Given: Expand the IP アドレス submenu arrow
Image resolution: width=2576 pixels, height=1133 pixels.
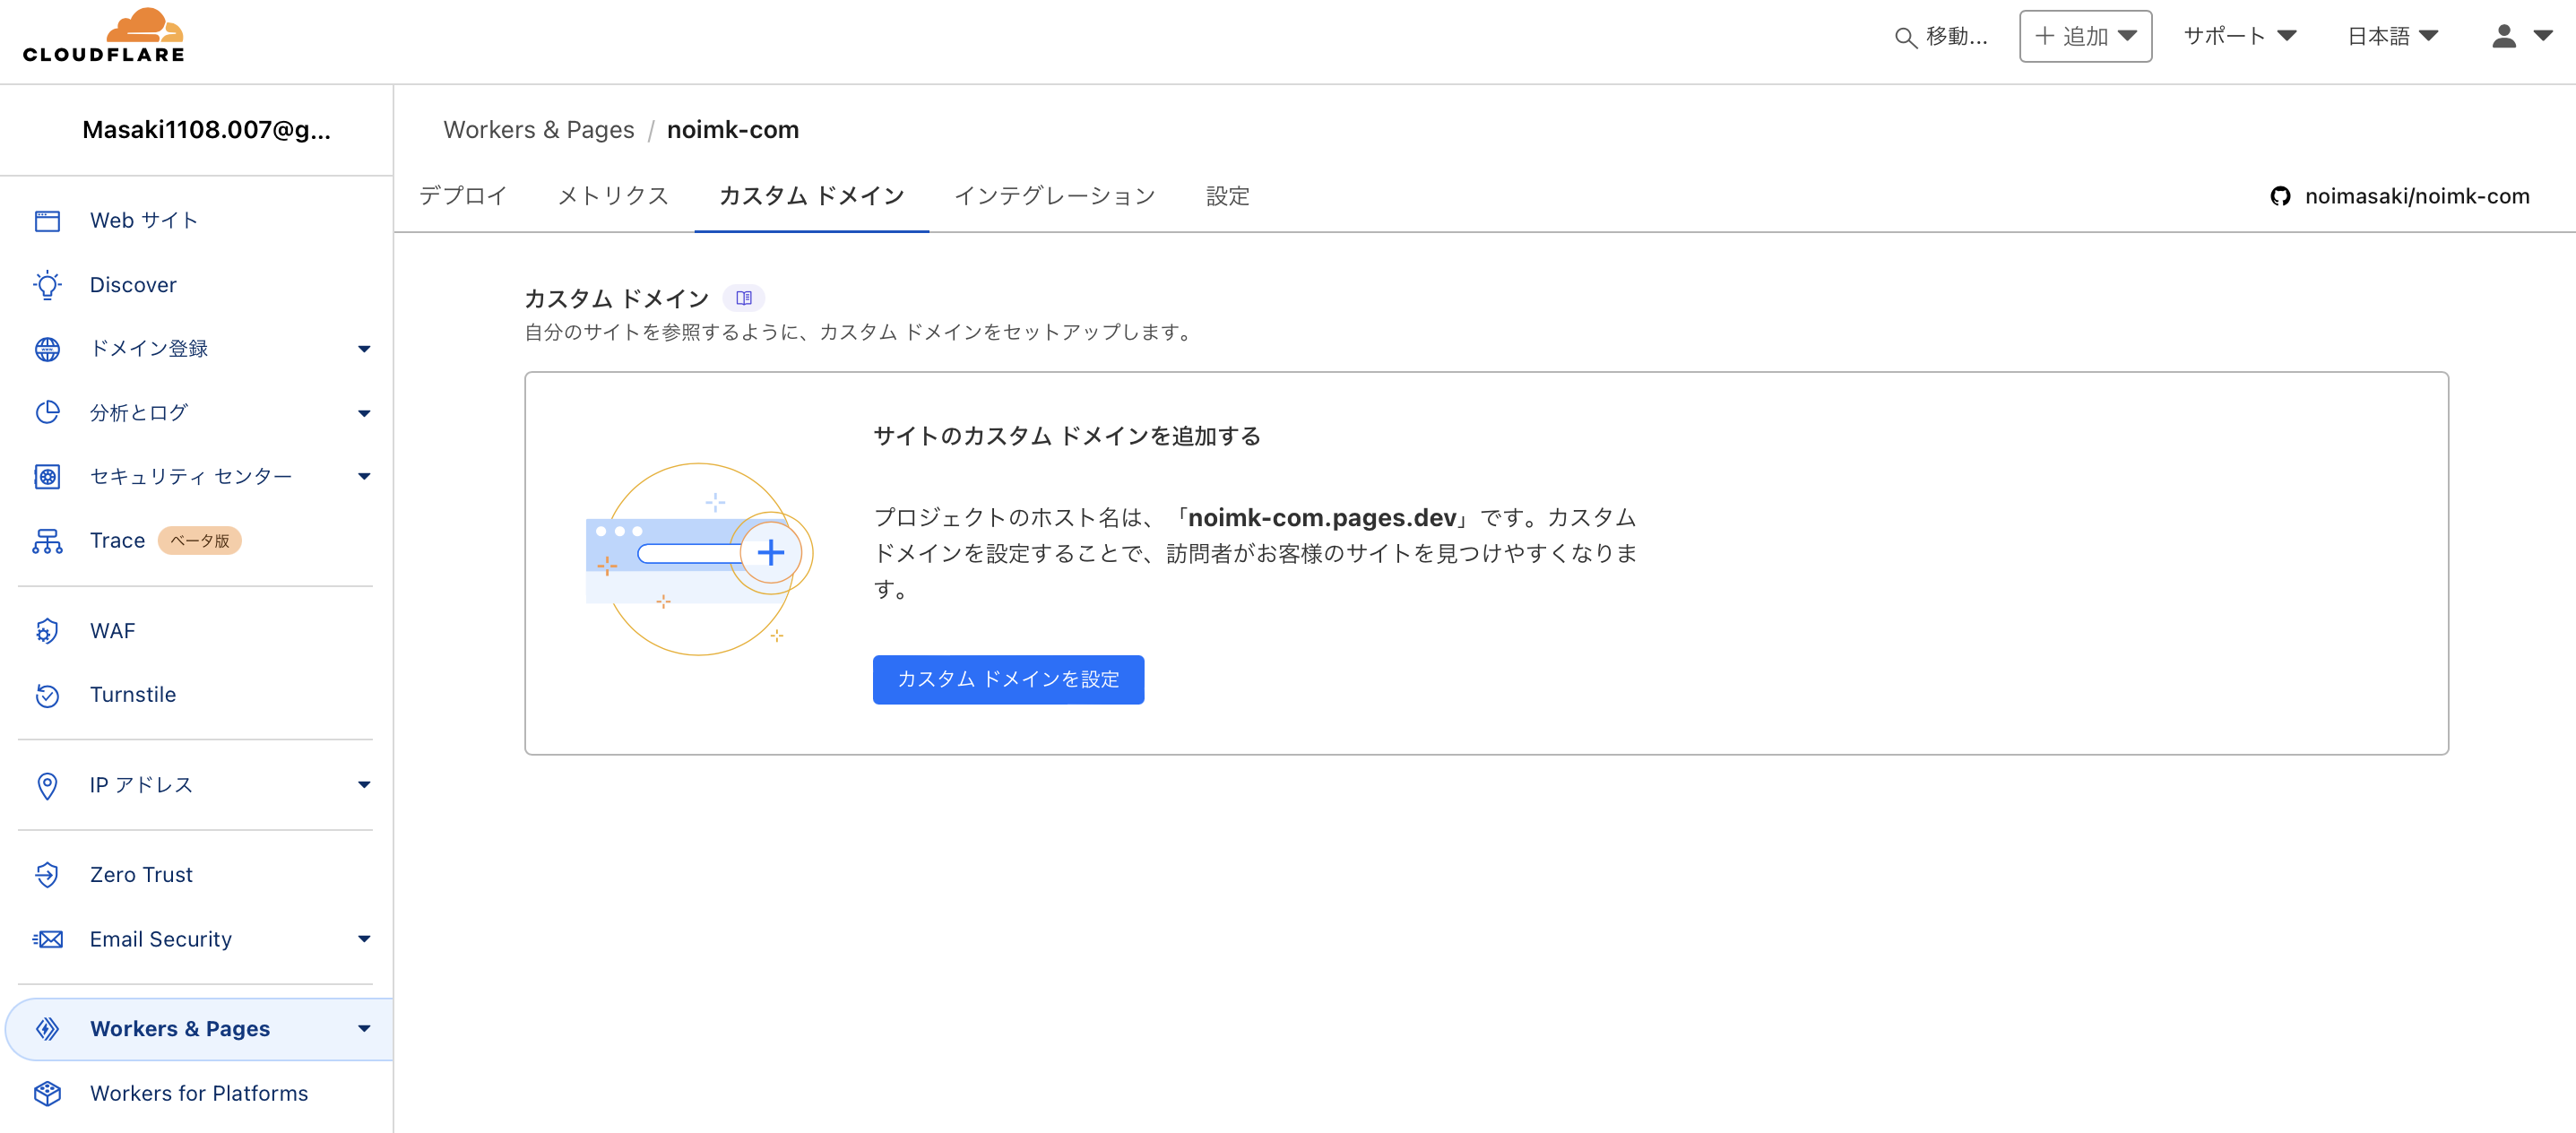Looking at the screenshot, I should [364, 785].
